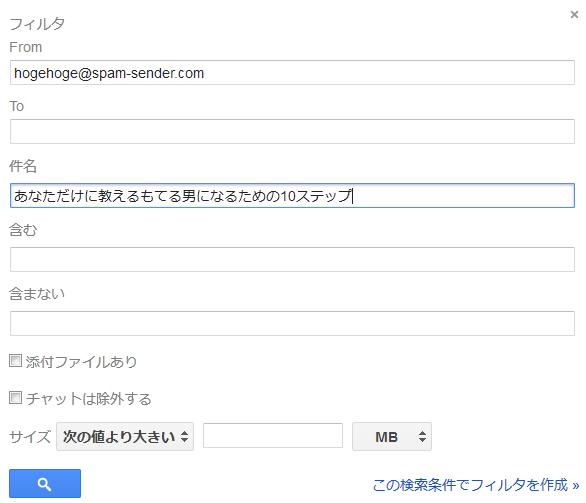Viewport: 586px width, 503px height.
Task: Click into the empty To field
Action: [292, 132]
